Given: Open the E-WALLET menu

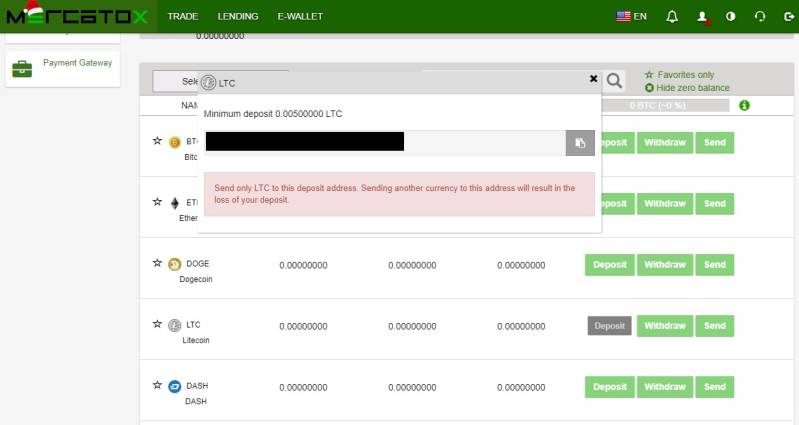Looking at the screenshot, I should coord(300,16).
